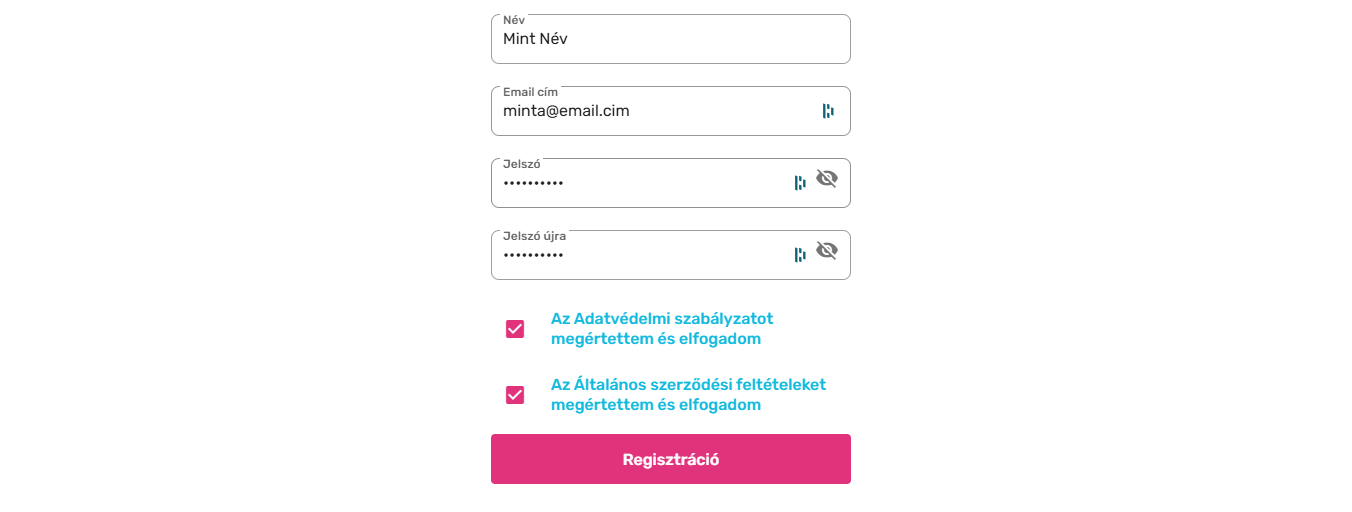
Task: Uncheck the Adatvédelmi szabályzatot checkbox
Action: pos(515,329)
